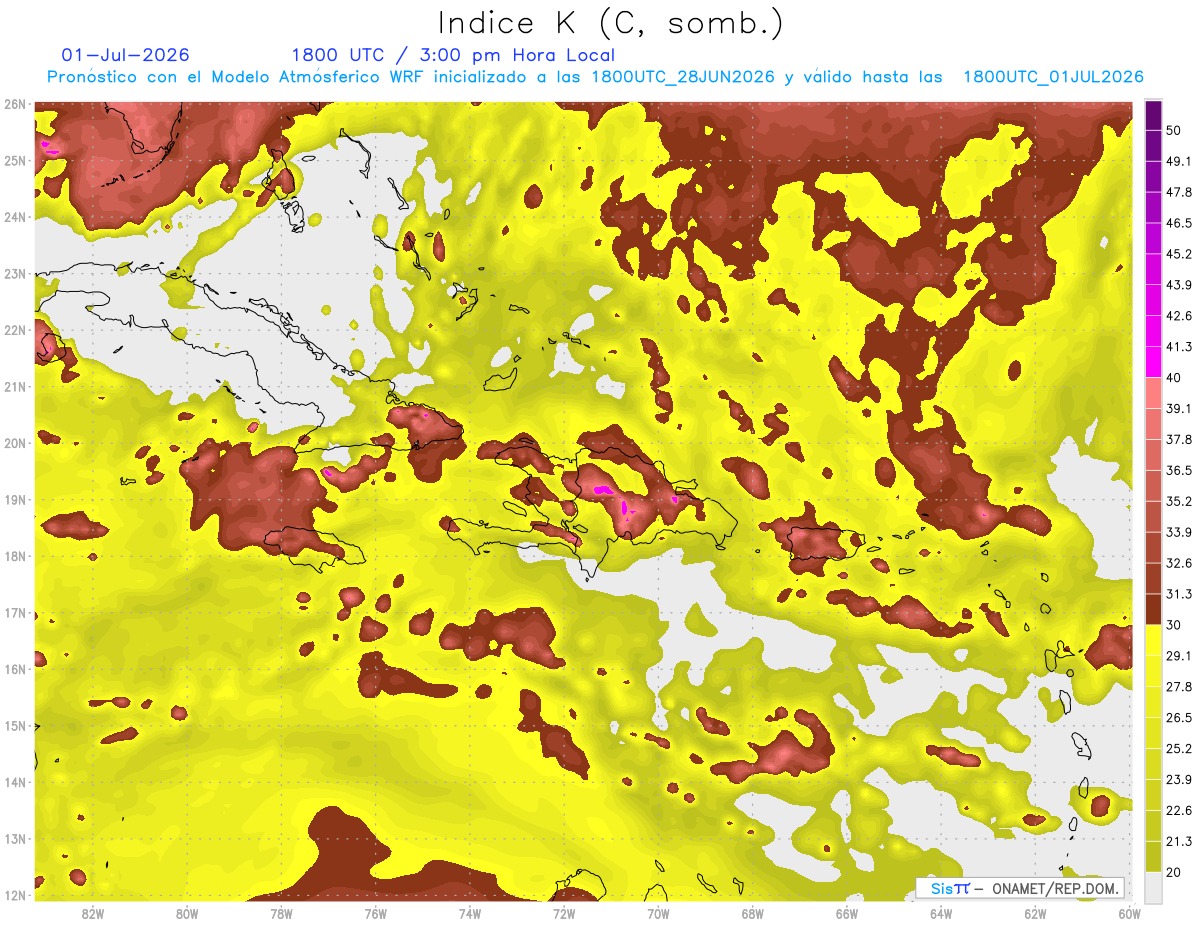Image resolution: width=1200 pixels, height=927 pixels.
Task: Click the "Indice K (C, somb.)" map title
Action: click(x=610, y=23)
